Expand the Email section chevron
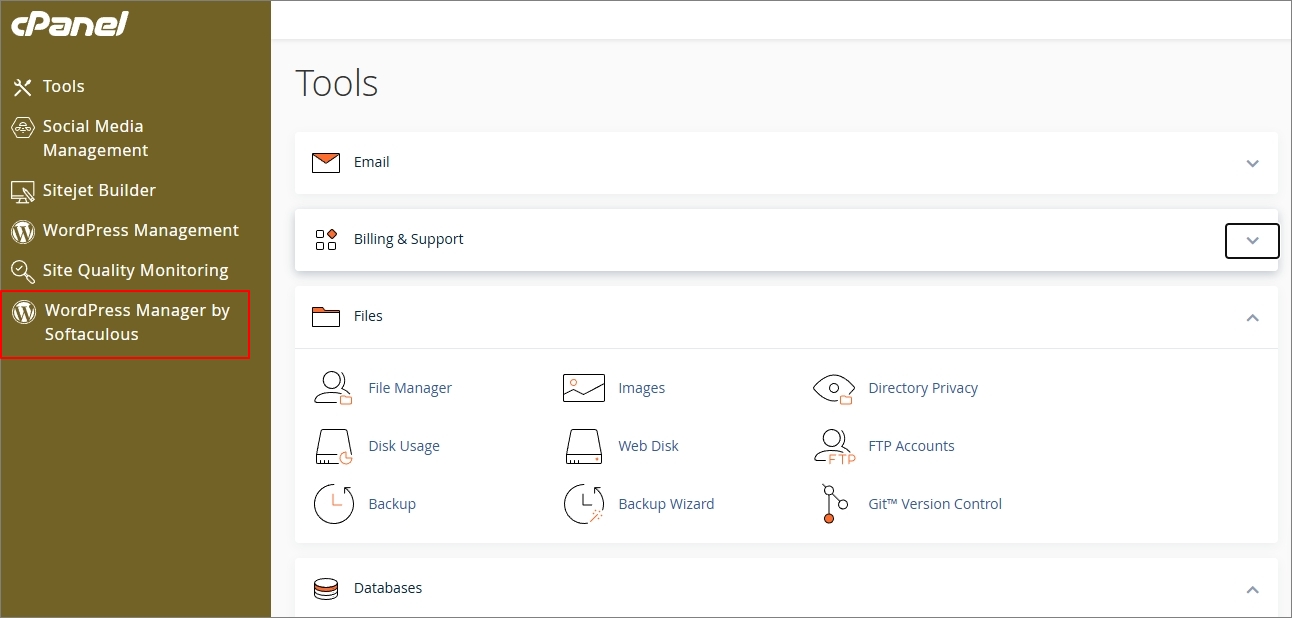1292x618 pixels. pos(1252,163)
